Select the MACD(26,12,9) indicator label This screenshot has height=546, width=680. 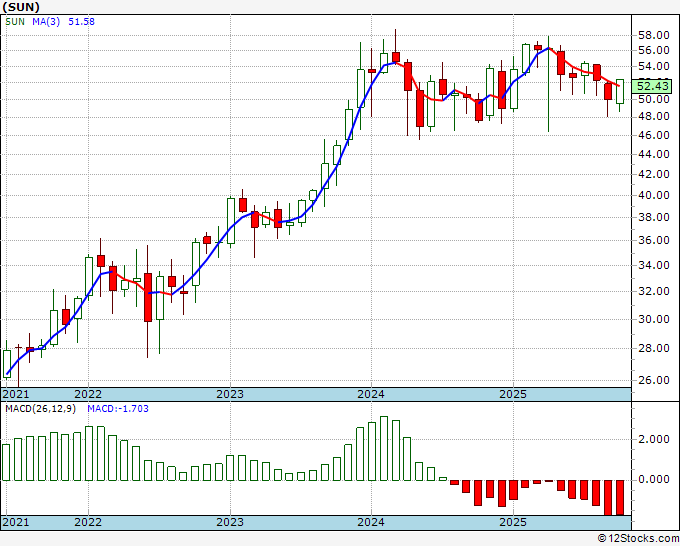click(40, 409)
